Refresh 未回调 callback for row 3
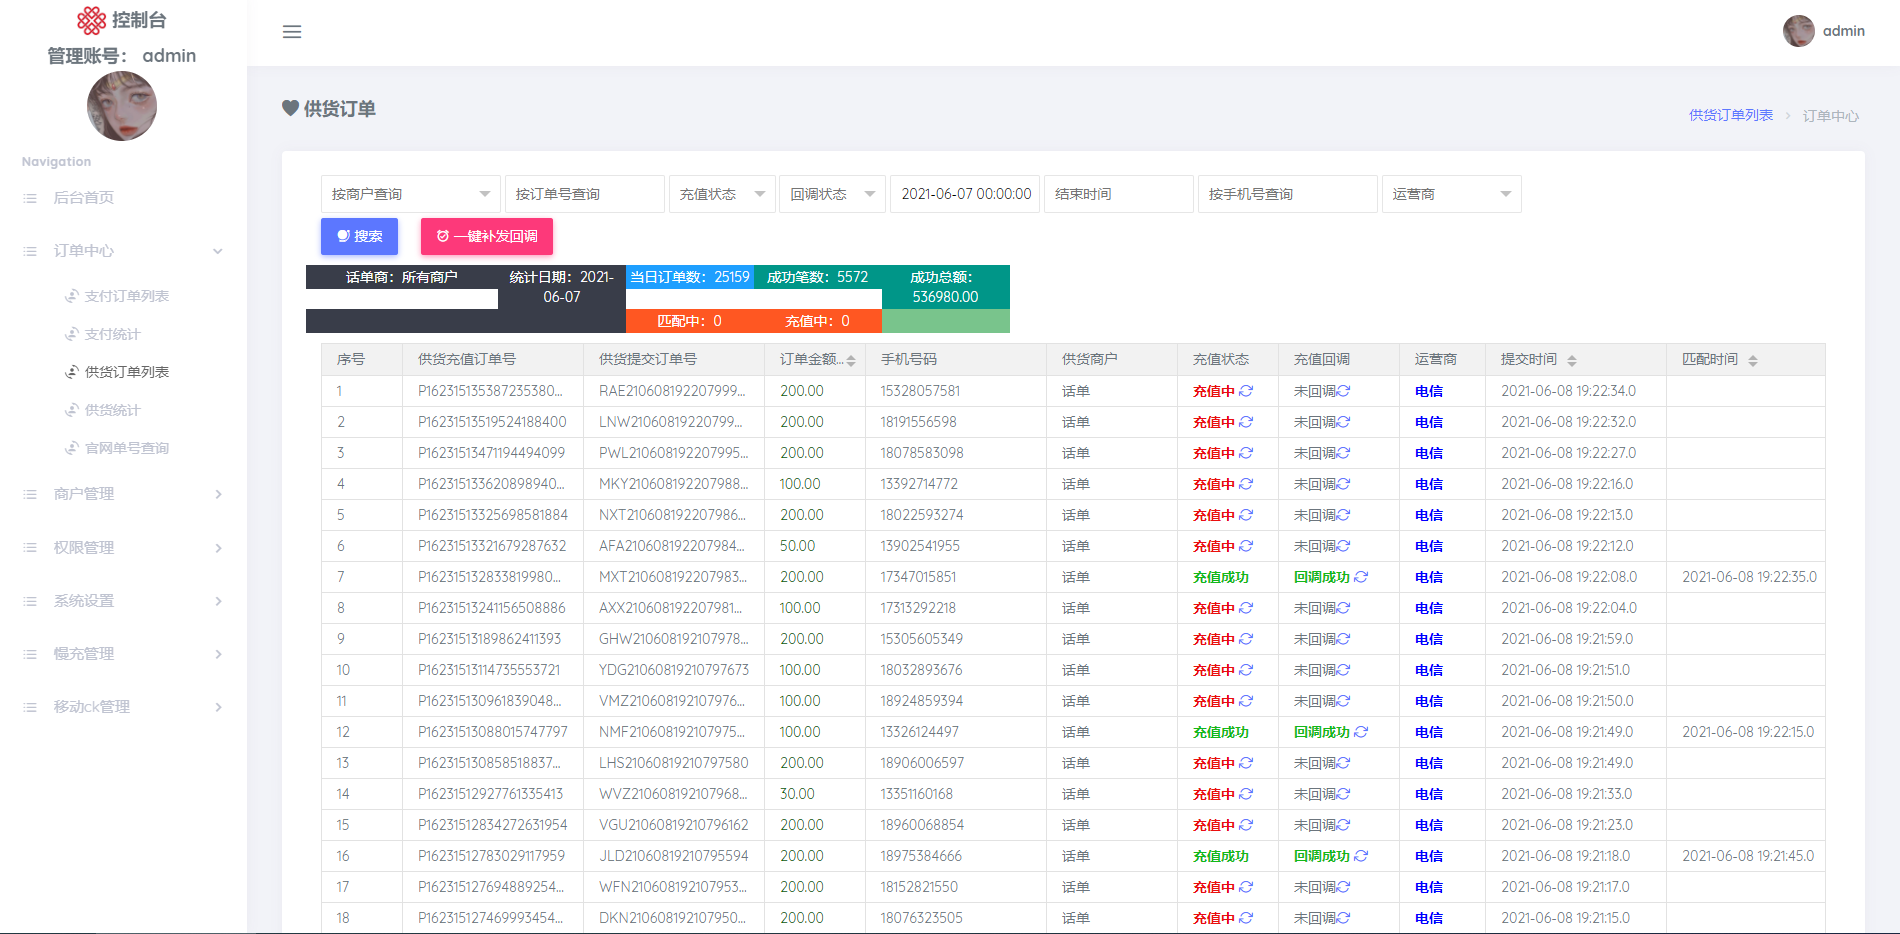1900x934 pixels. (x=1344, y=453)
